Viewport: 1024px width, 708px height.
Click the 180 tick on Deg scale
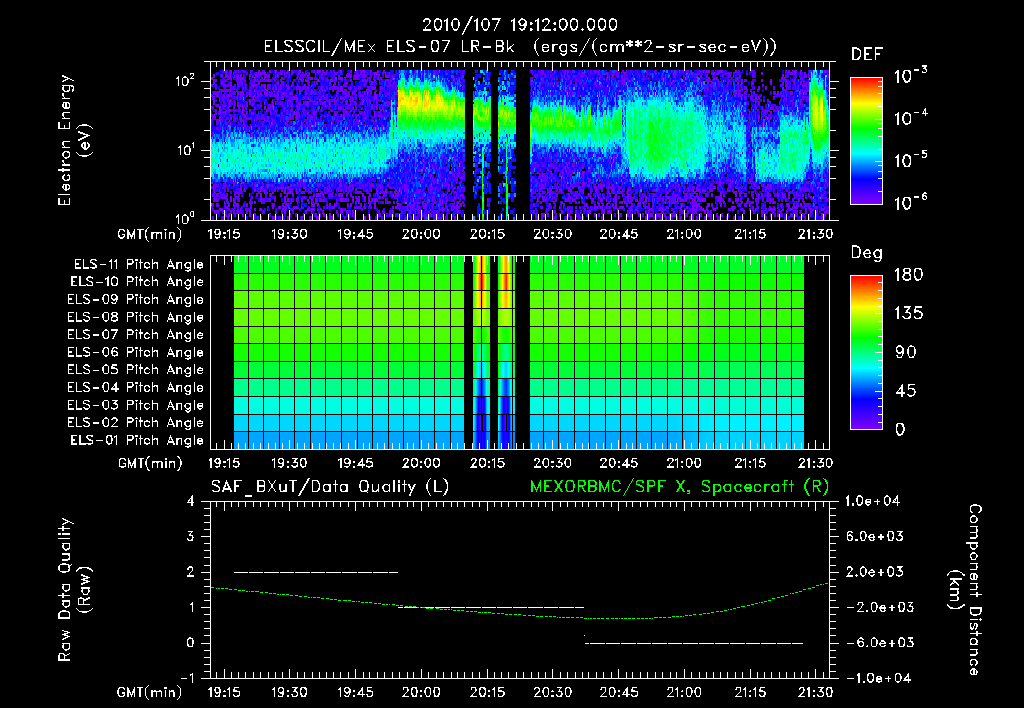pos(908,275)
